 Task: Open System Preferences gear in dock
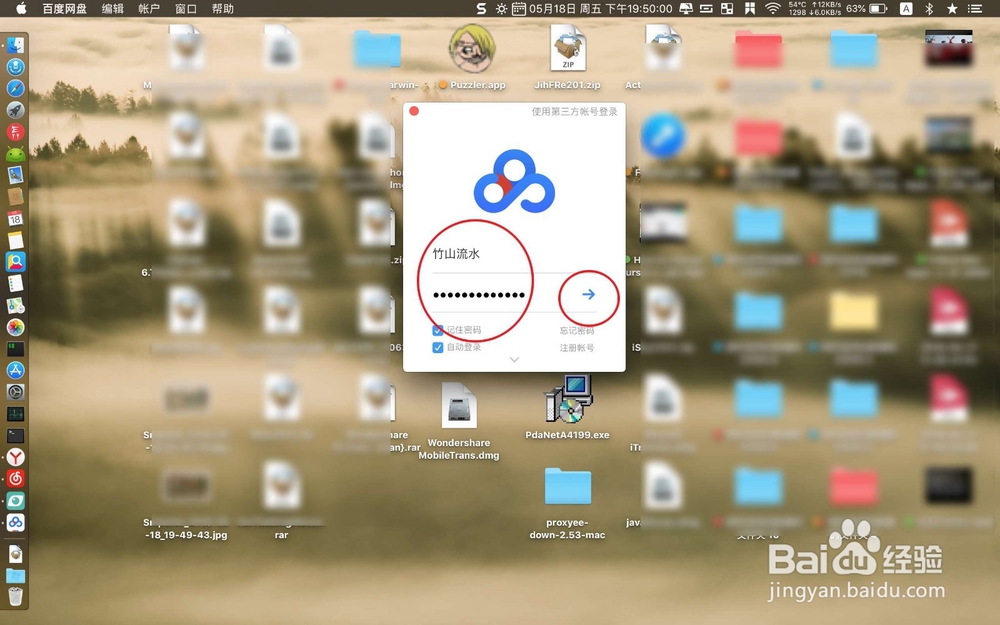pyautogui.click(x=15, y=392)
